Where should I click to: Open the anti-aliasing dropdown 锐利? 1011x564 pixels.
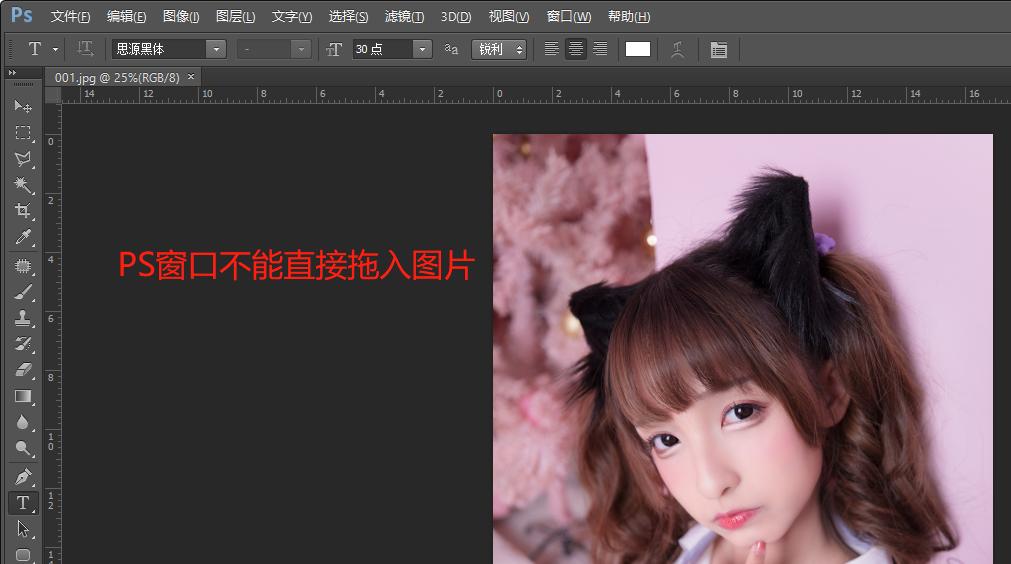click(x=499, y=49)
